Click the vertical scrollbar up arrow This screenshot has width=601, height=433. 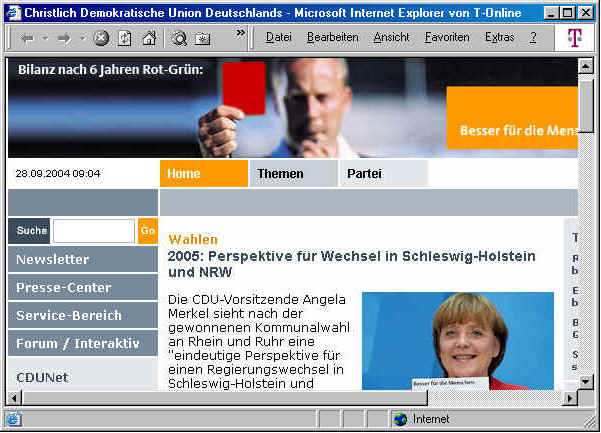pyautogui.click(x=585, y=67)
